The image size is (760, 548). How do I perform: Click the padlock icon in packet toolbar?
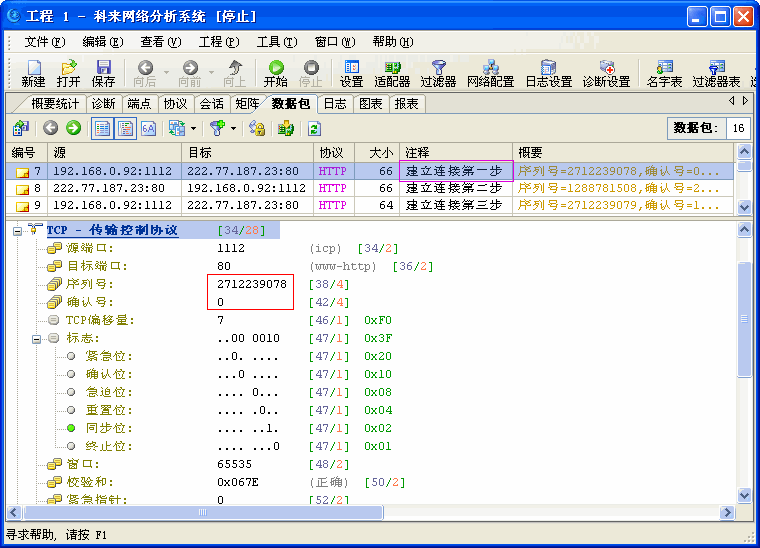coord(257,128)
